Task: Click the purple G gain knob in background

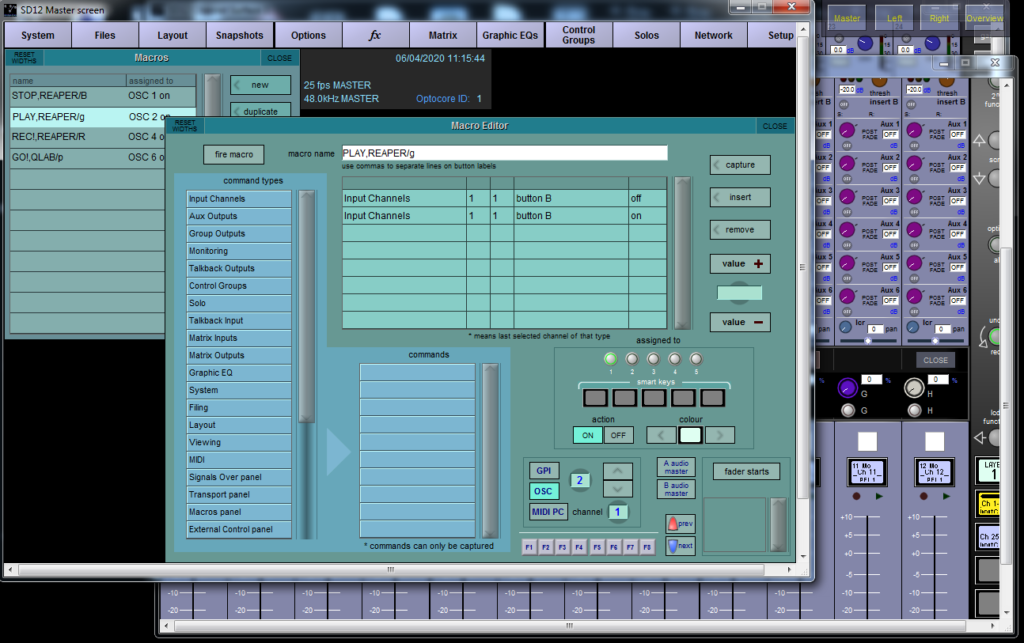Action: tap(847, 388)
